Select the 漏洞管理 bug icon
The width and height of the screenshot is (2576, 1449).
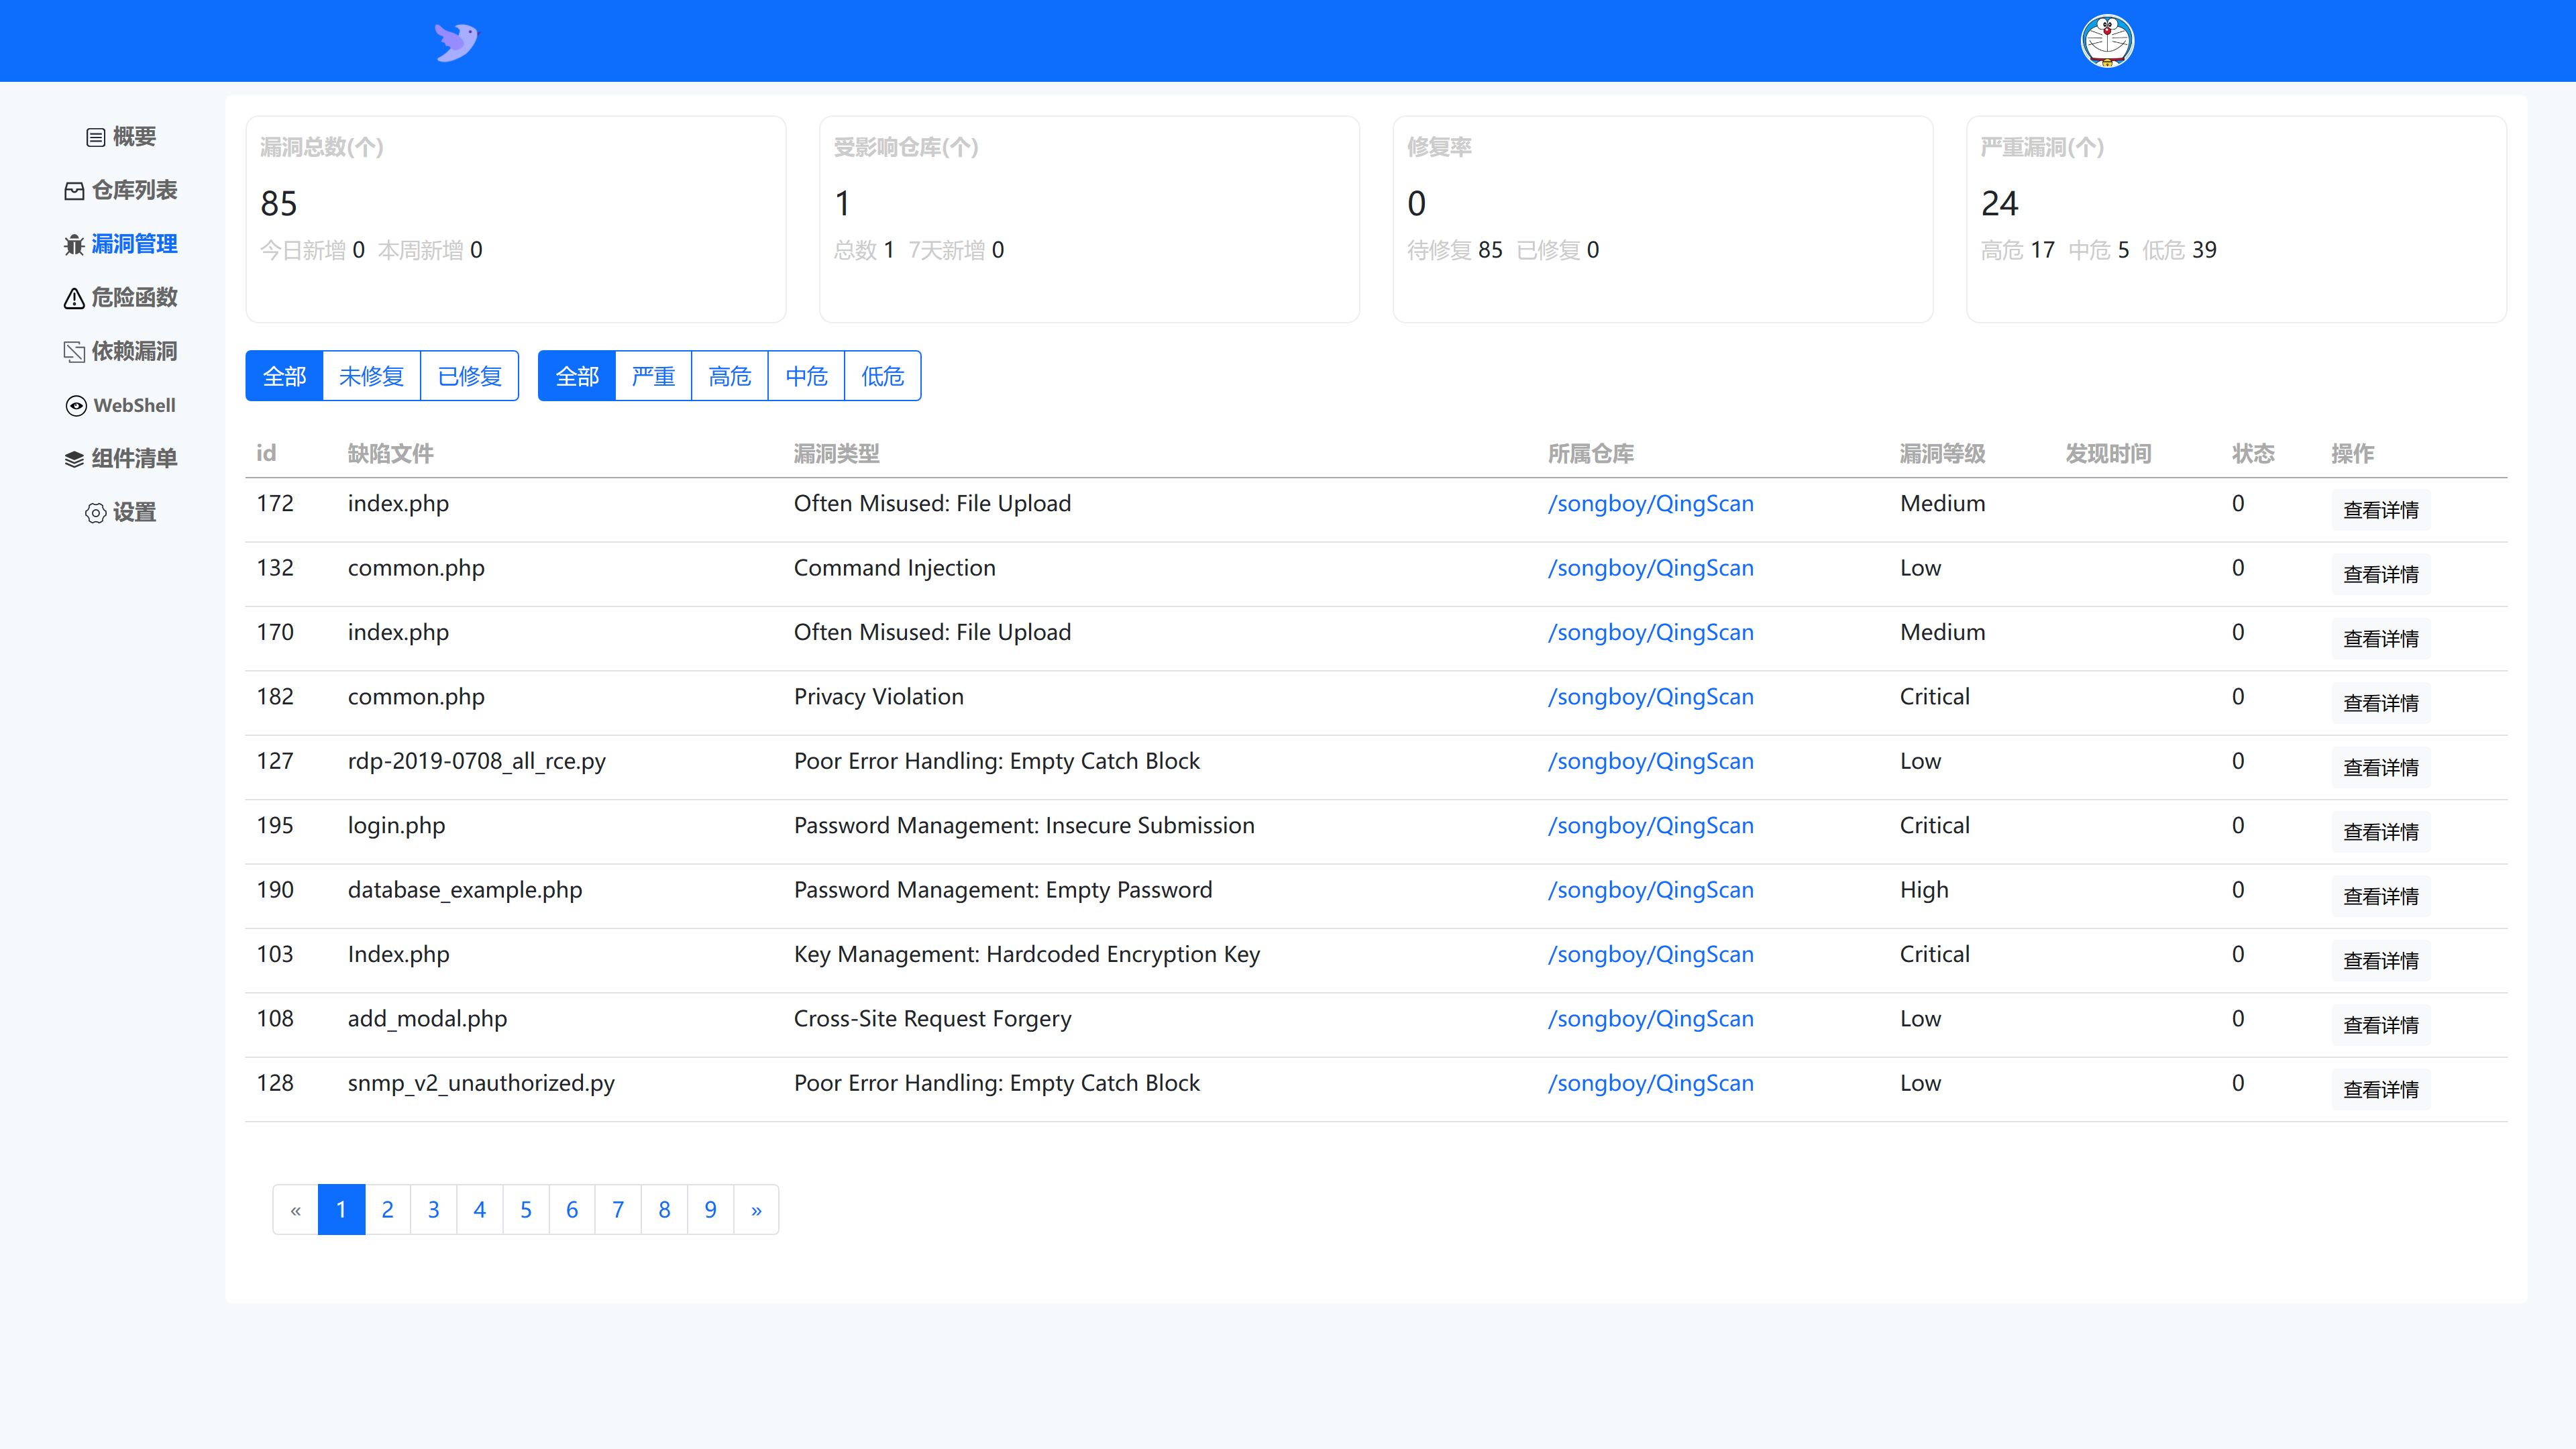(74, 245)
